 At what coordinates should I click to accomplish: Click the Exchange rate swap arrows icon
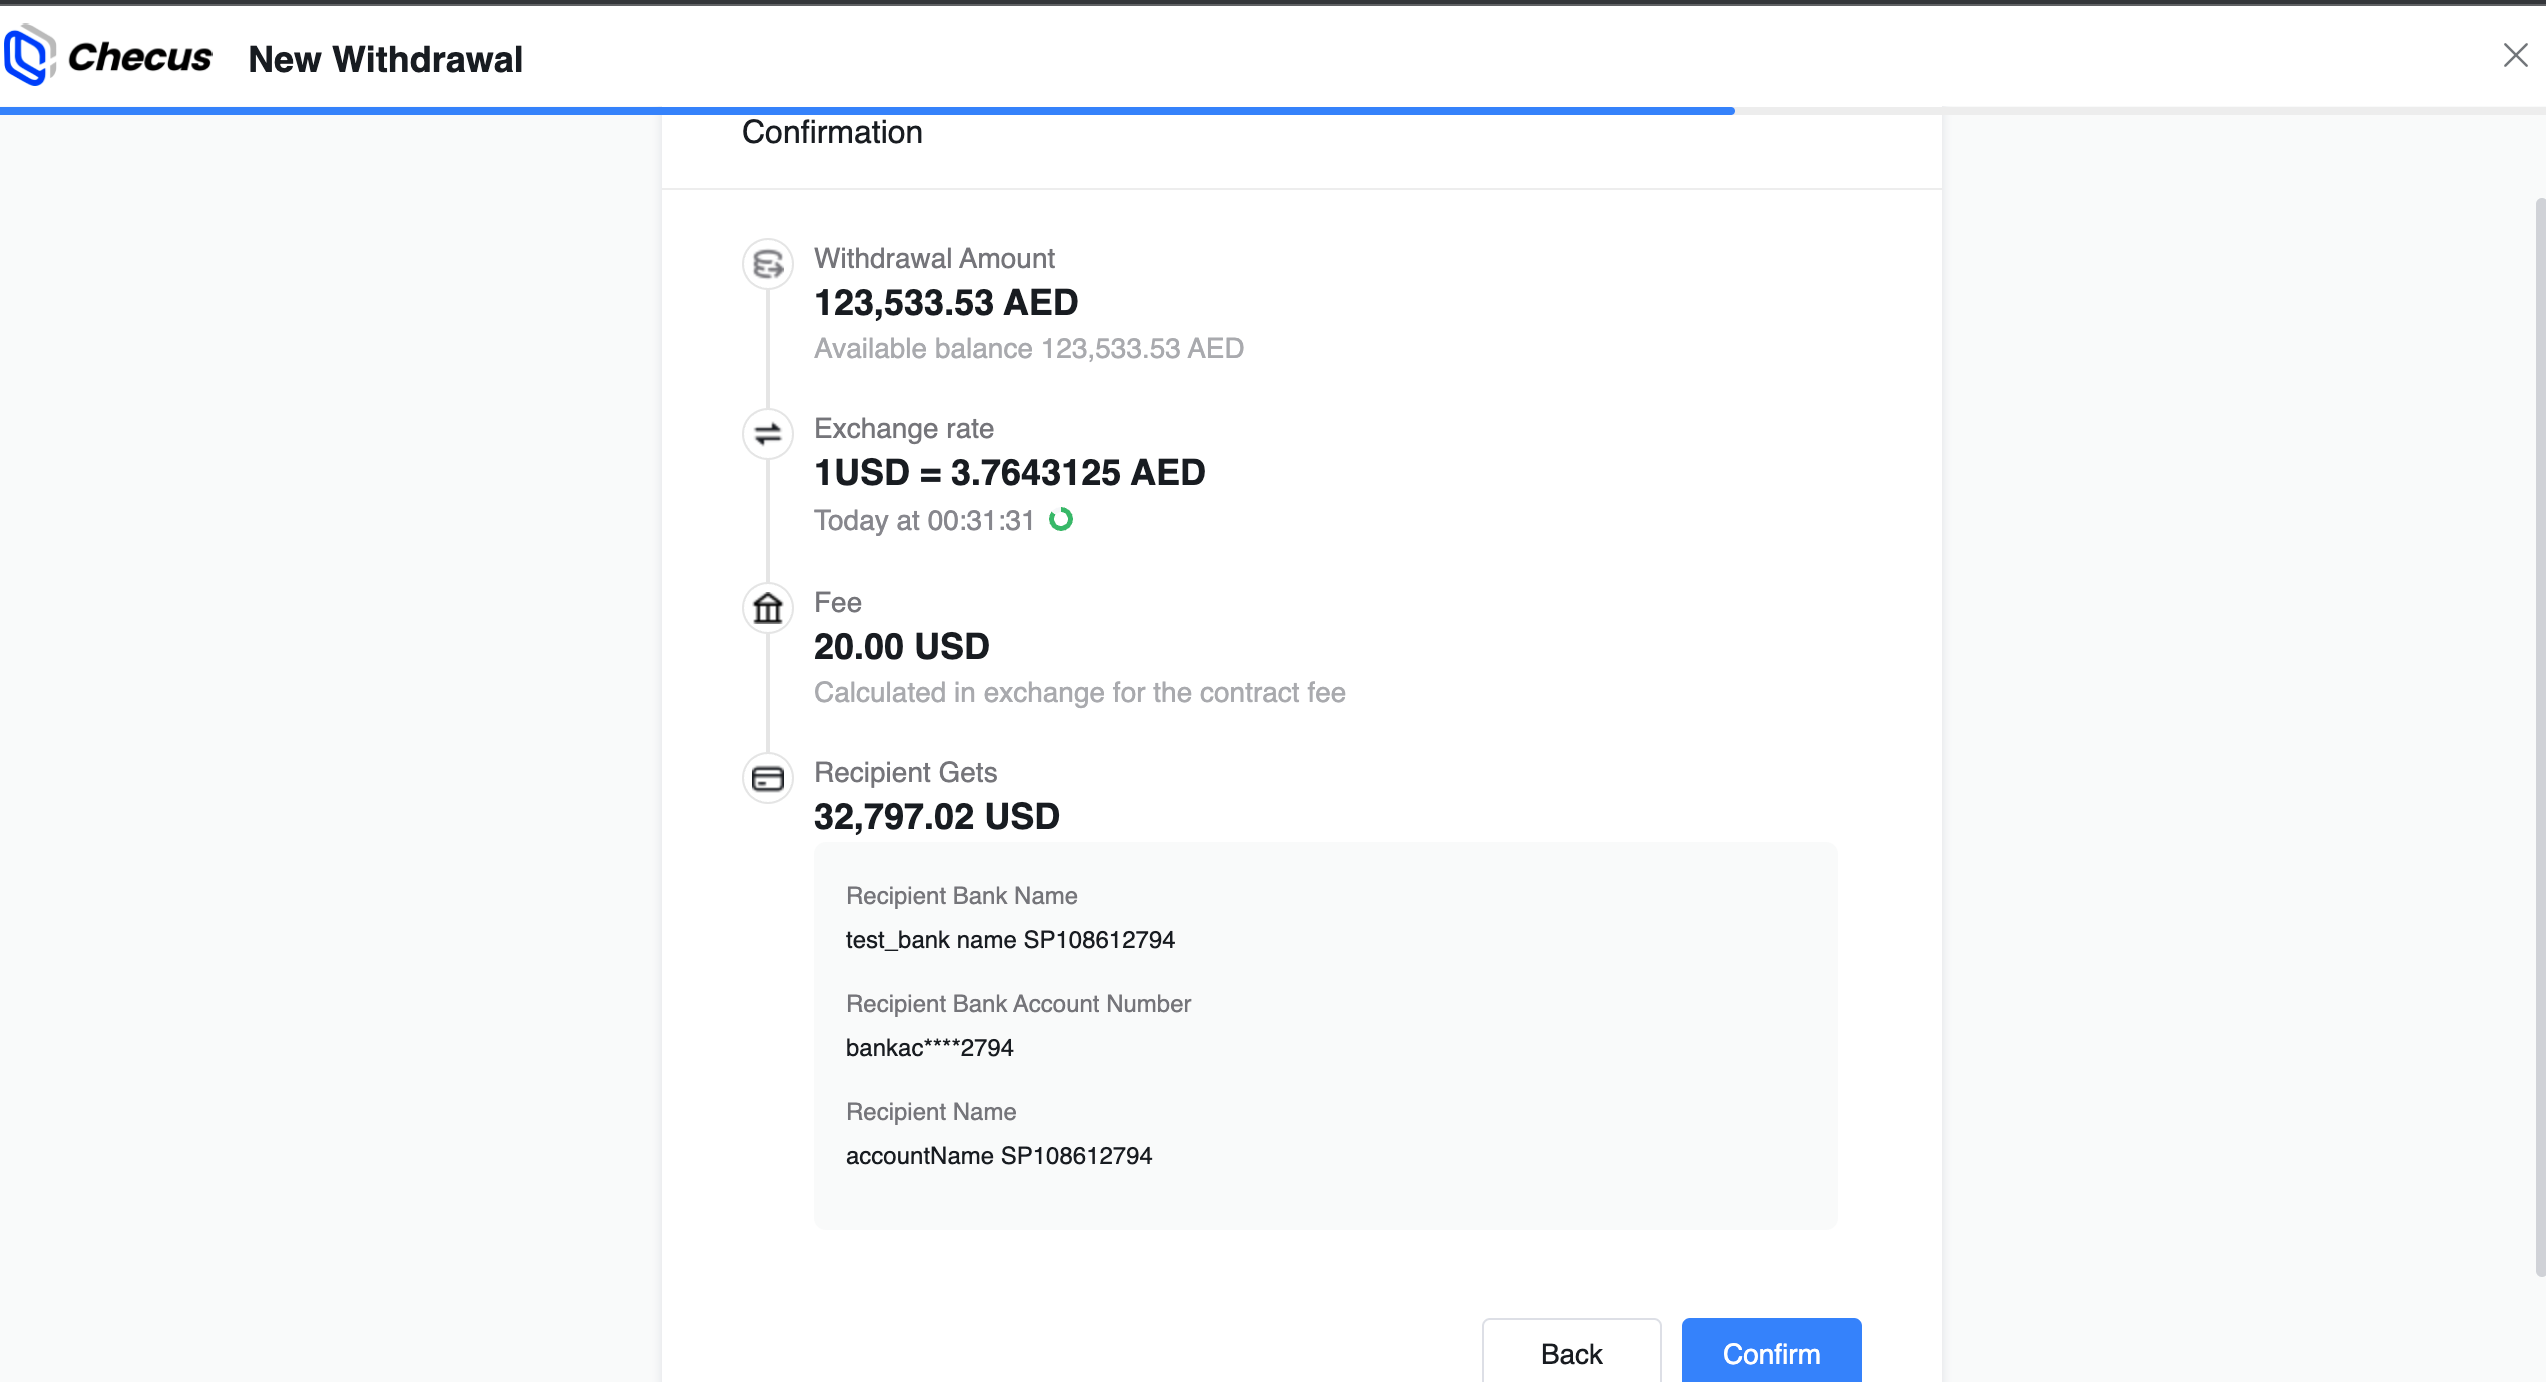coord(768,434)
